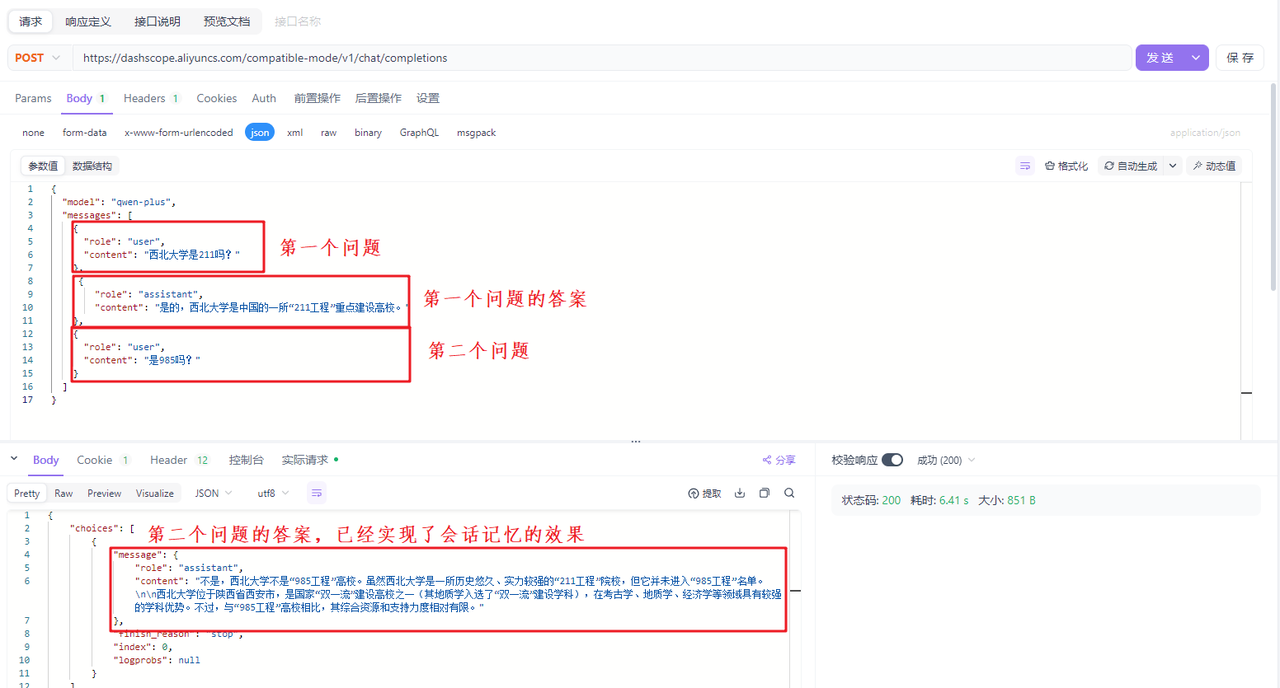The image size is (1280, 688).
Task: Switch to the Headers request tab
Action: coord(143,98)
